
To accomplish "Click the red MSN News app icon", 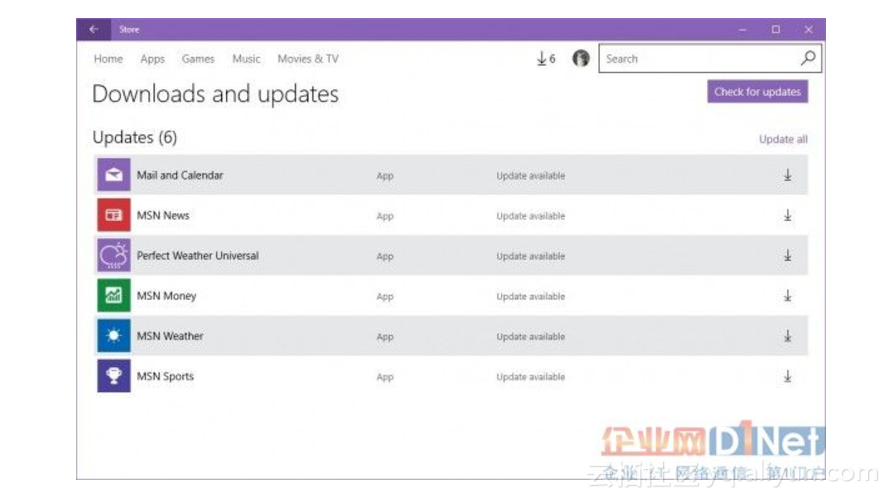I will [x=114, y=215].
